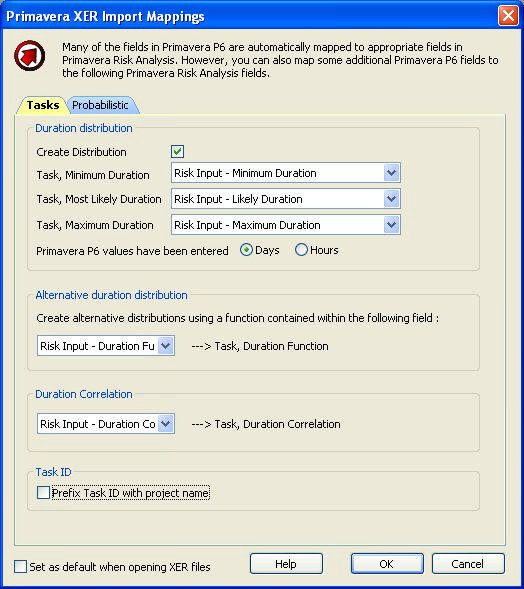Open the Maximum Duration dropdown arrow

[x=391, y=225]
